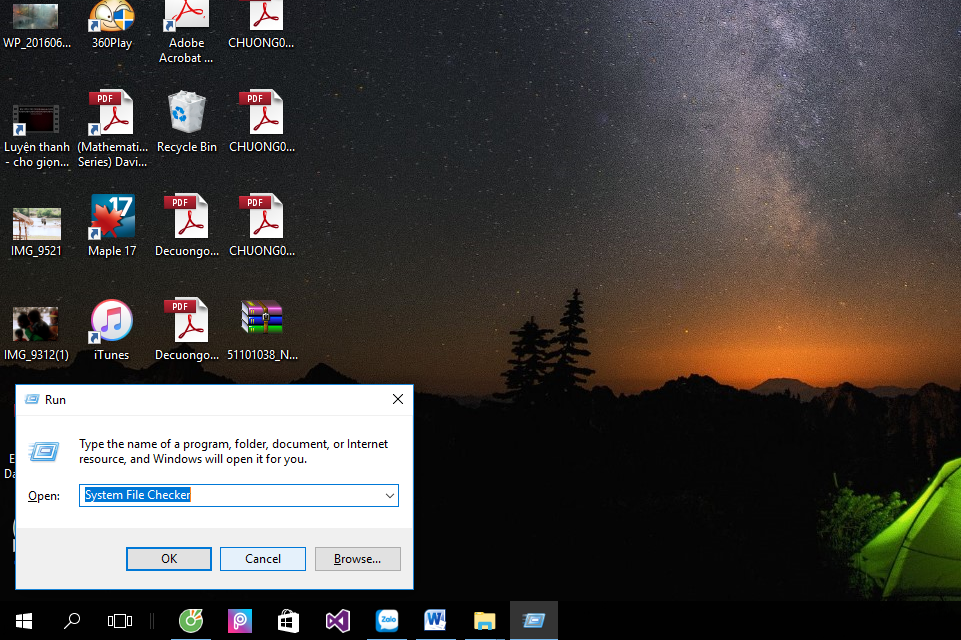Click the Windows Start button
Screen dimensions: 961x640
[24, 621]
